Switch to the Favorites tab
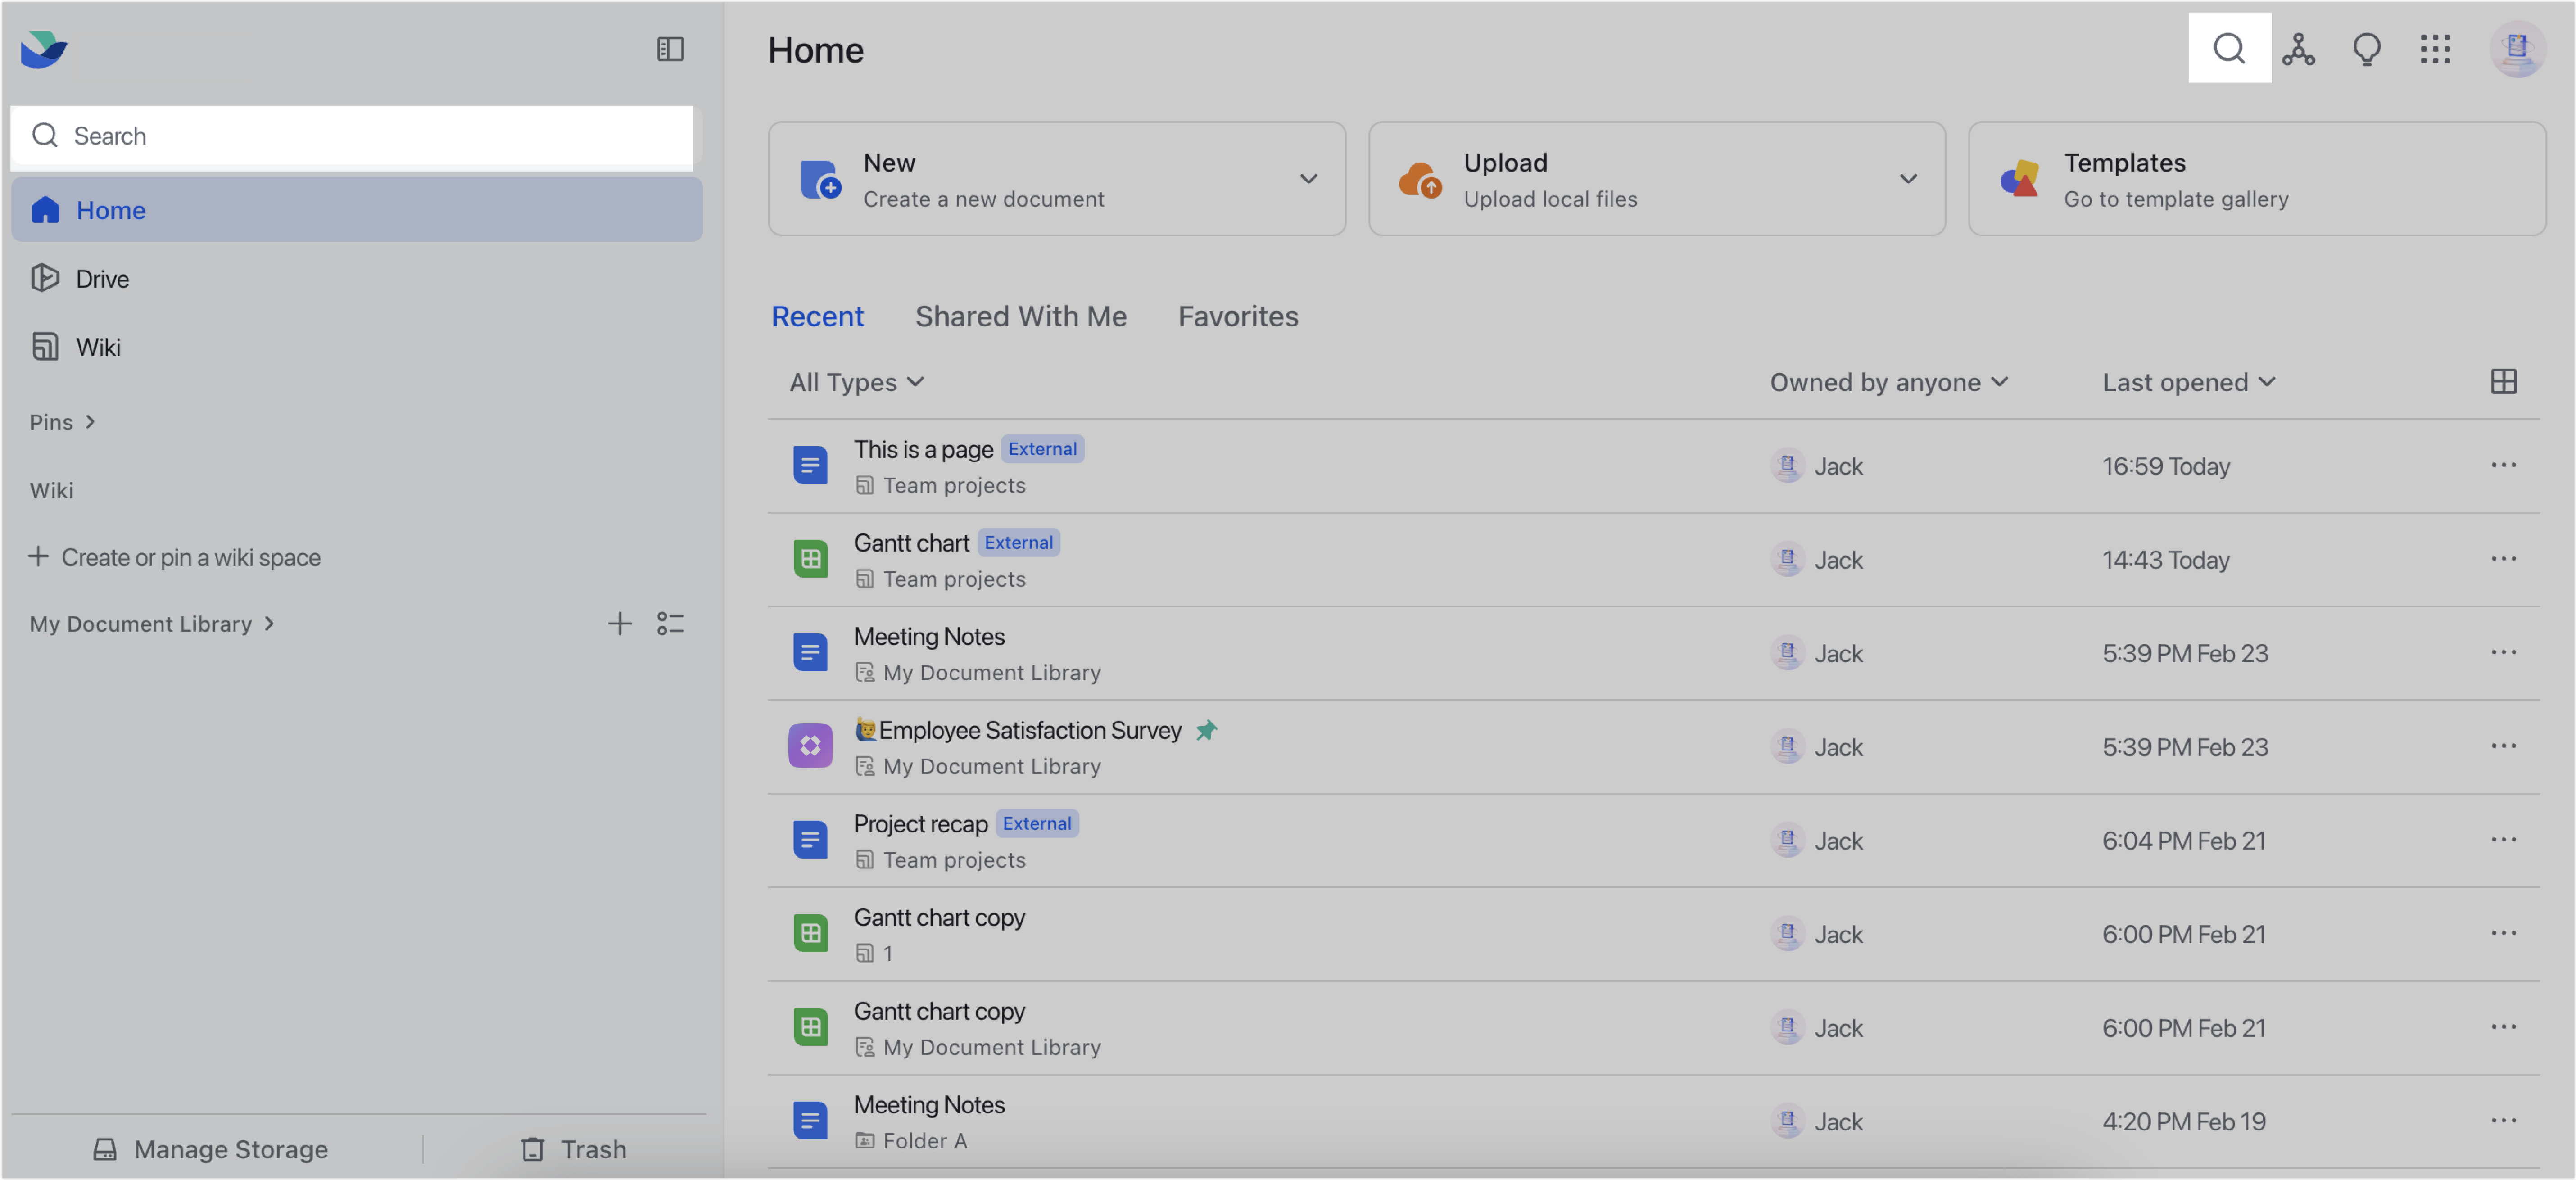The image size is (2576, 1180). coord(1238,316)
